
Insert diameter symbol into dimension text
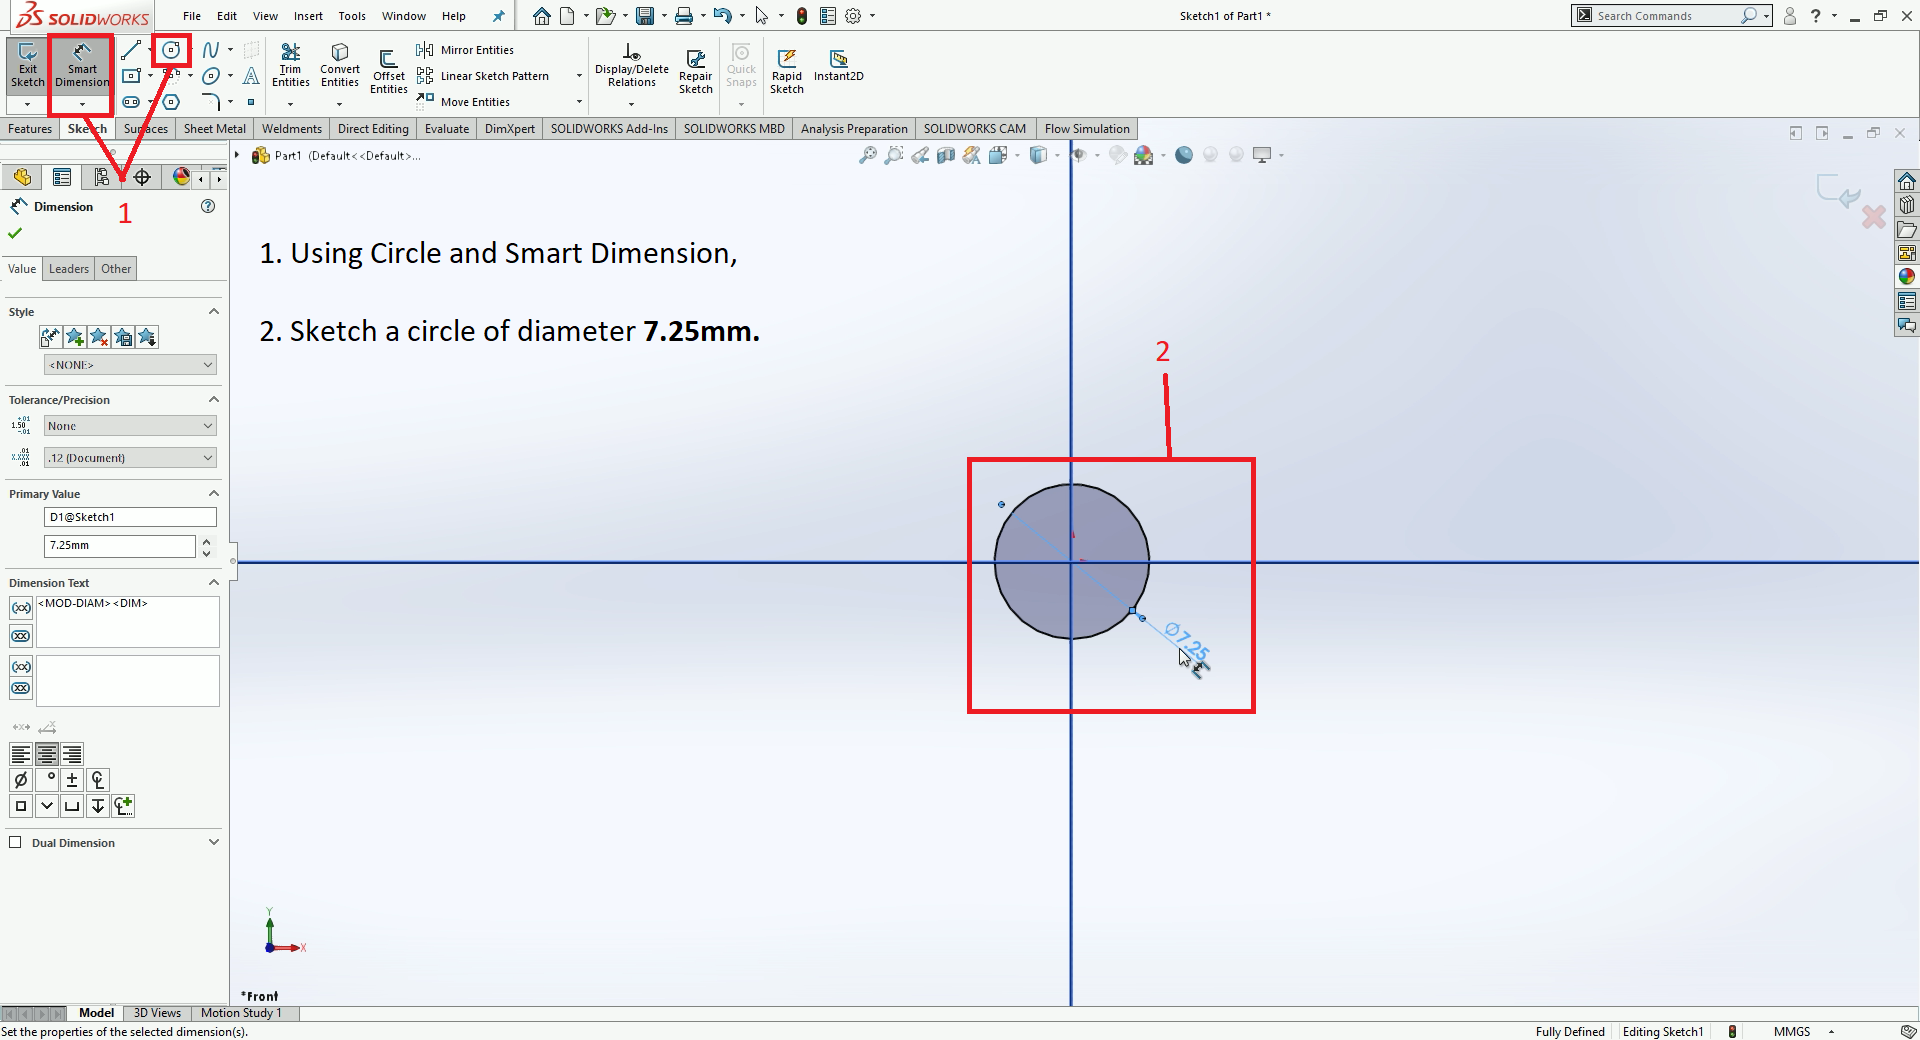[21, 780]
